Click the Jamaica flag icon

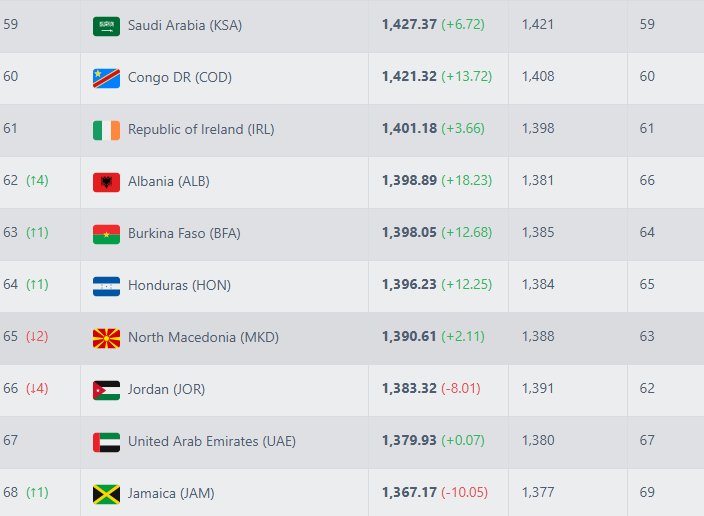[106, 494]
